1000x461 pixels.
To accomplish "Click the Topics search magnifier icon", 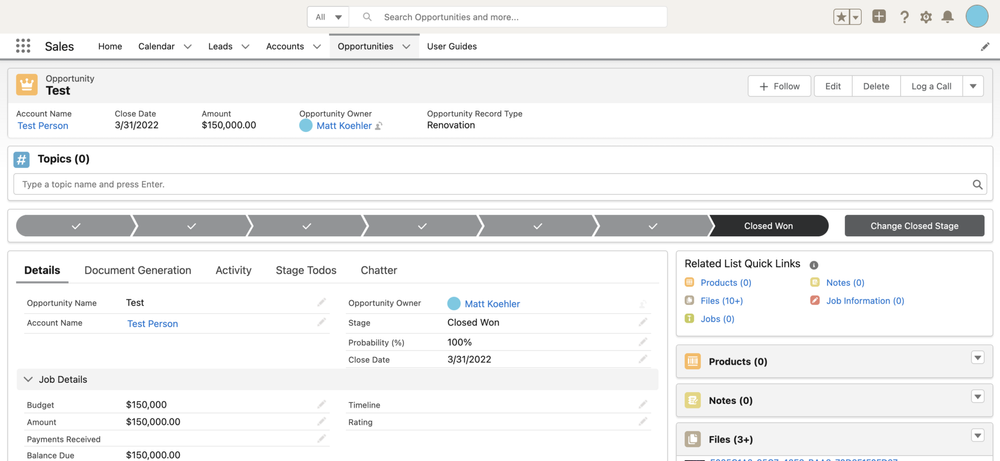I will coord(977,184).
